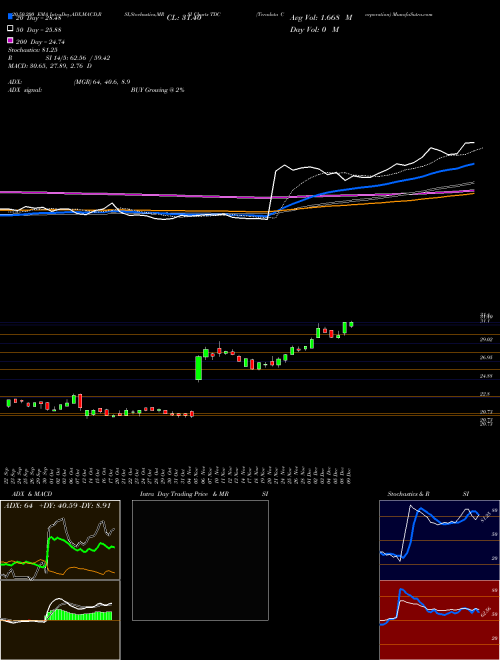Viewport: 500px width, 660px height.
Task: Open the MACD histogram chart panel
Action: (x=60, y=620)
